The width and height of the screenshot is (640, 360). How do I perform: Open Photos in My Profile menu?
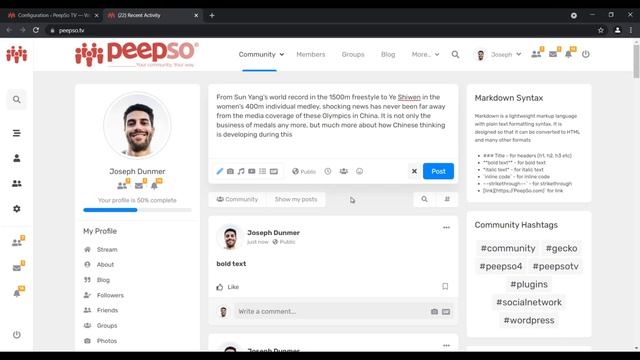[107, 341]
